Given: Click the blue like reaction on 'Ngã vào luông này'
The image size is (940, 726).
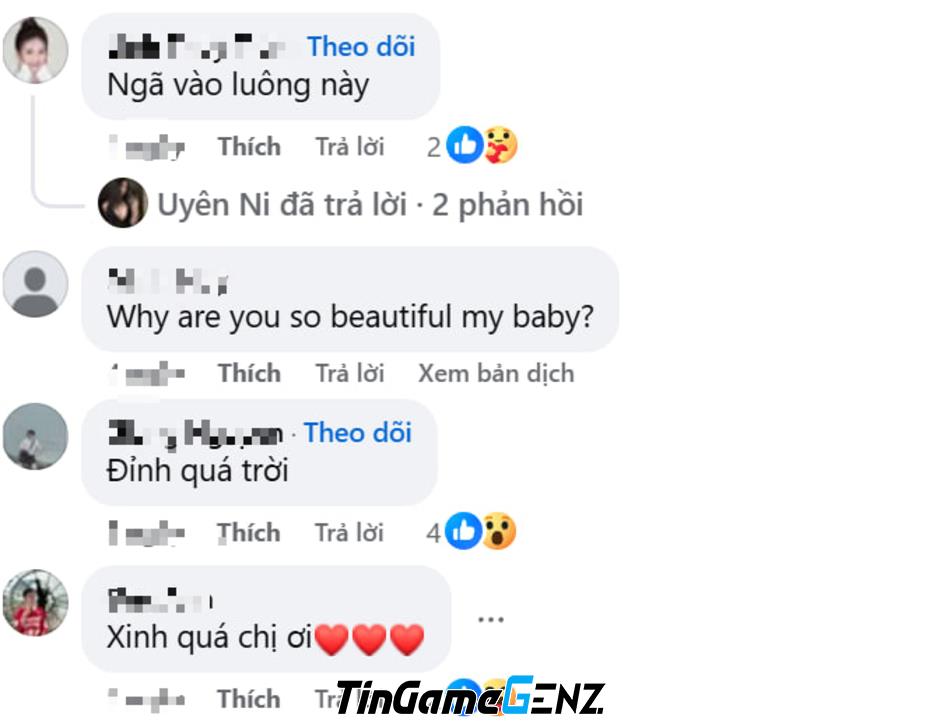Looking at the screenshot, I should coord(465,145).
